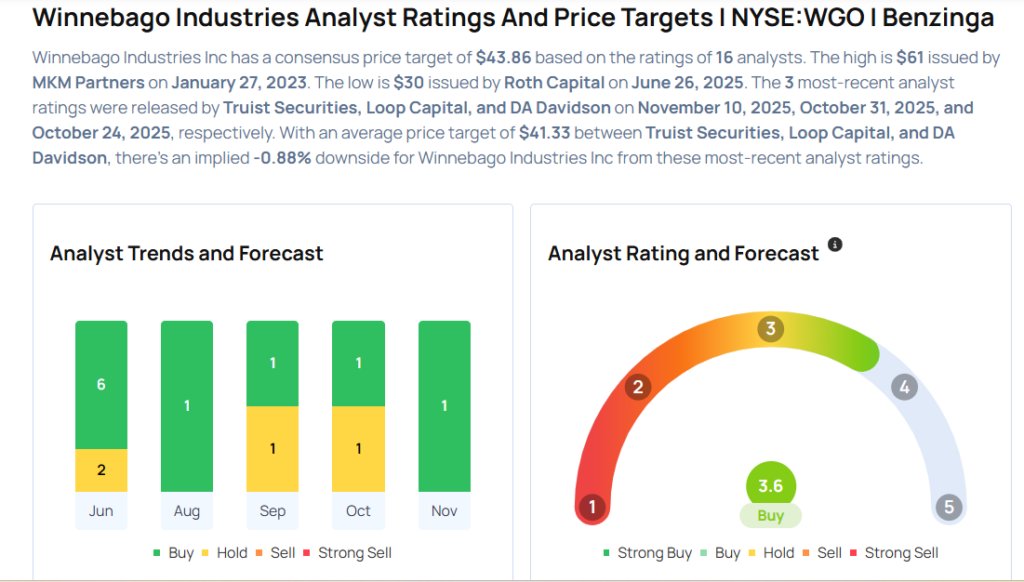The width and height of the screenshot is (1024, 582).
Task: Click the August bar showing 1 Buy
Action: coord(187,406)
